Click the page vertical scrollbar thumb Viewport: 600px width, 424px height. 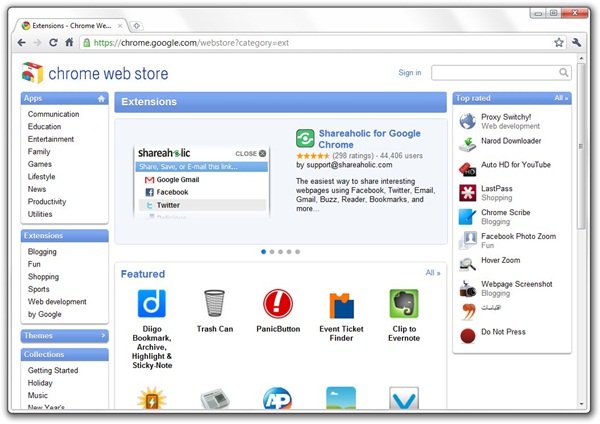click(x=581, y=146)
